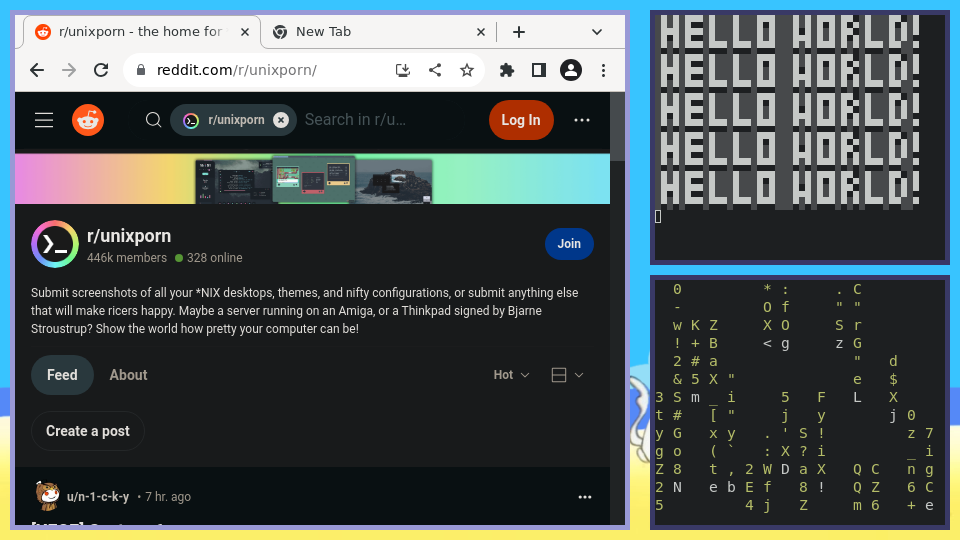Click the Reddit Snoo logo

pos(88,120)
